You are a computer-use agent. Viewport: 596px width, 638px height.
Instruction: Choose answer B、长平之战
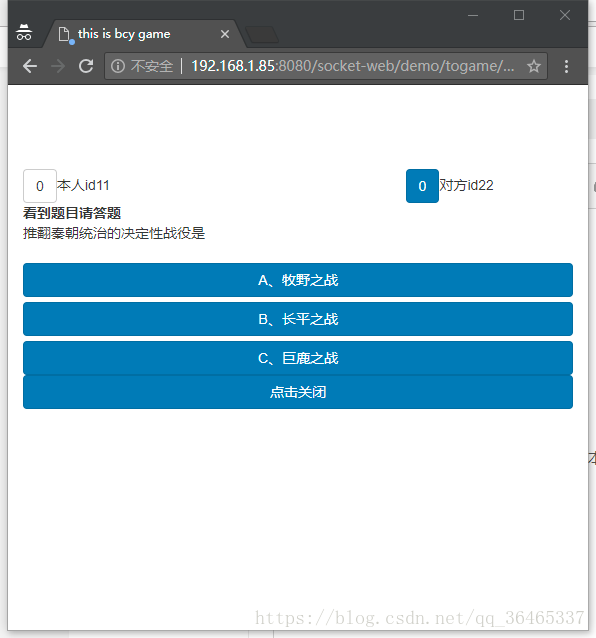coord(298,319)
